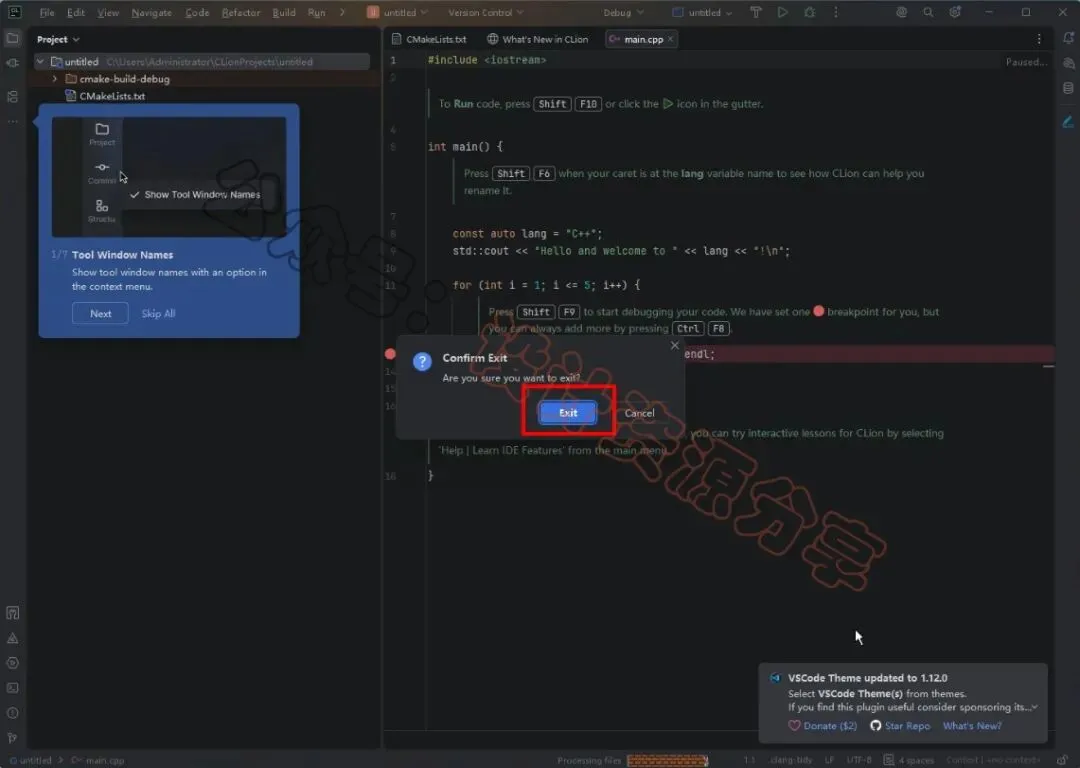
Task: Click Next in Tool Window Names tip
Action: [x=101, y=313]
